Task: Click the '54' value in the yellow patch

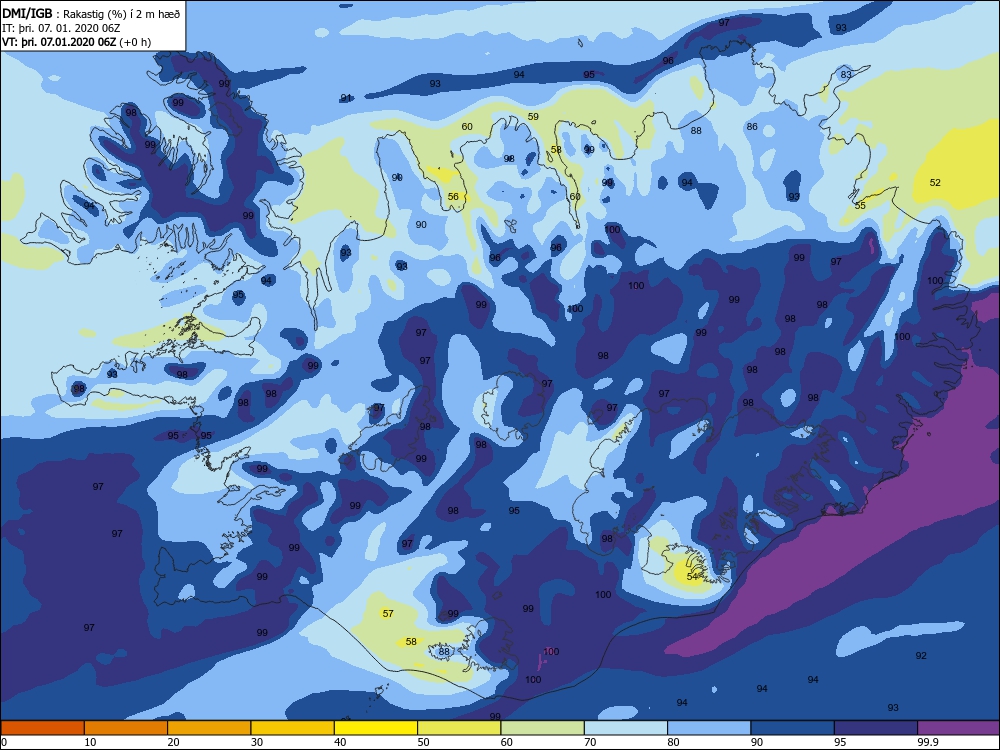Action: (693, 577)
